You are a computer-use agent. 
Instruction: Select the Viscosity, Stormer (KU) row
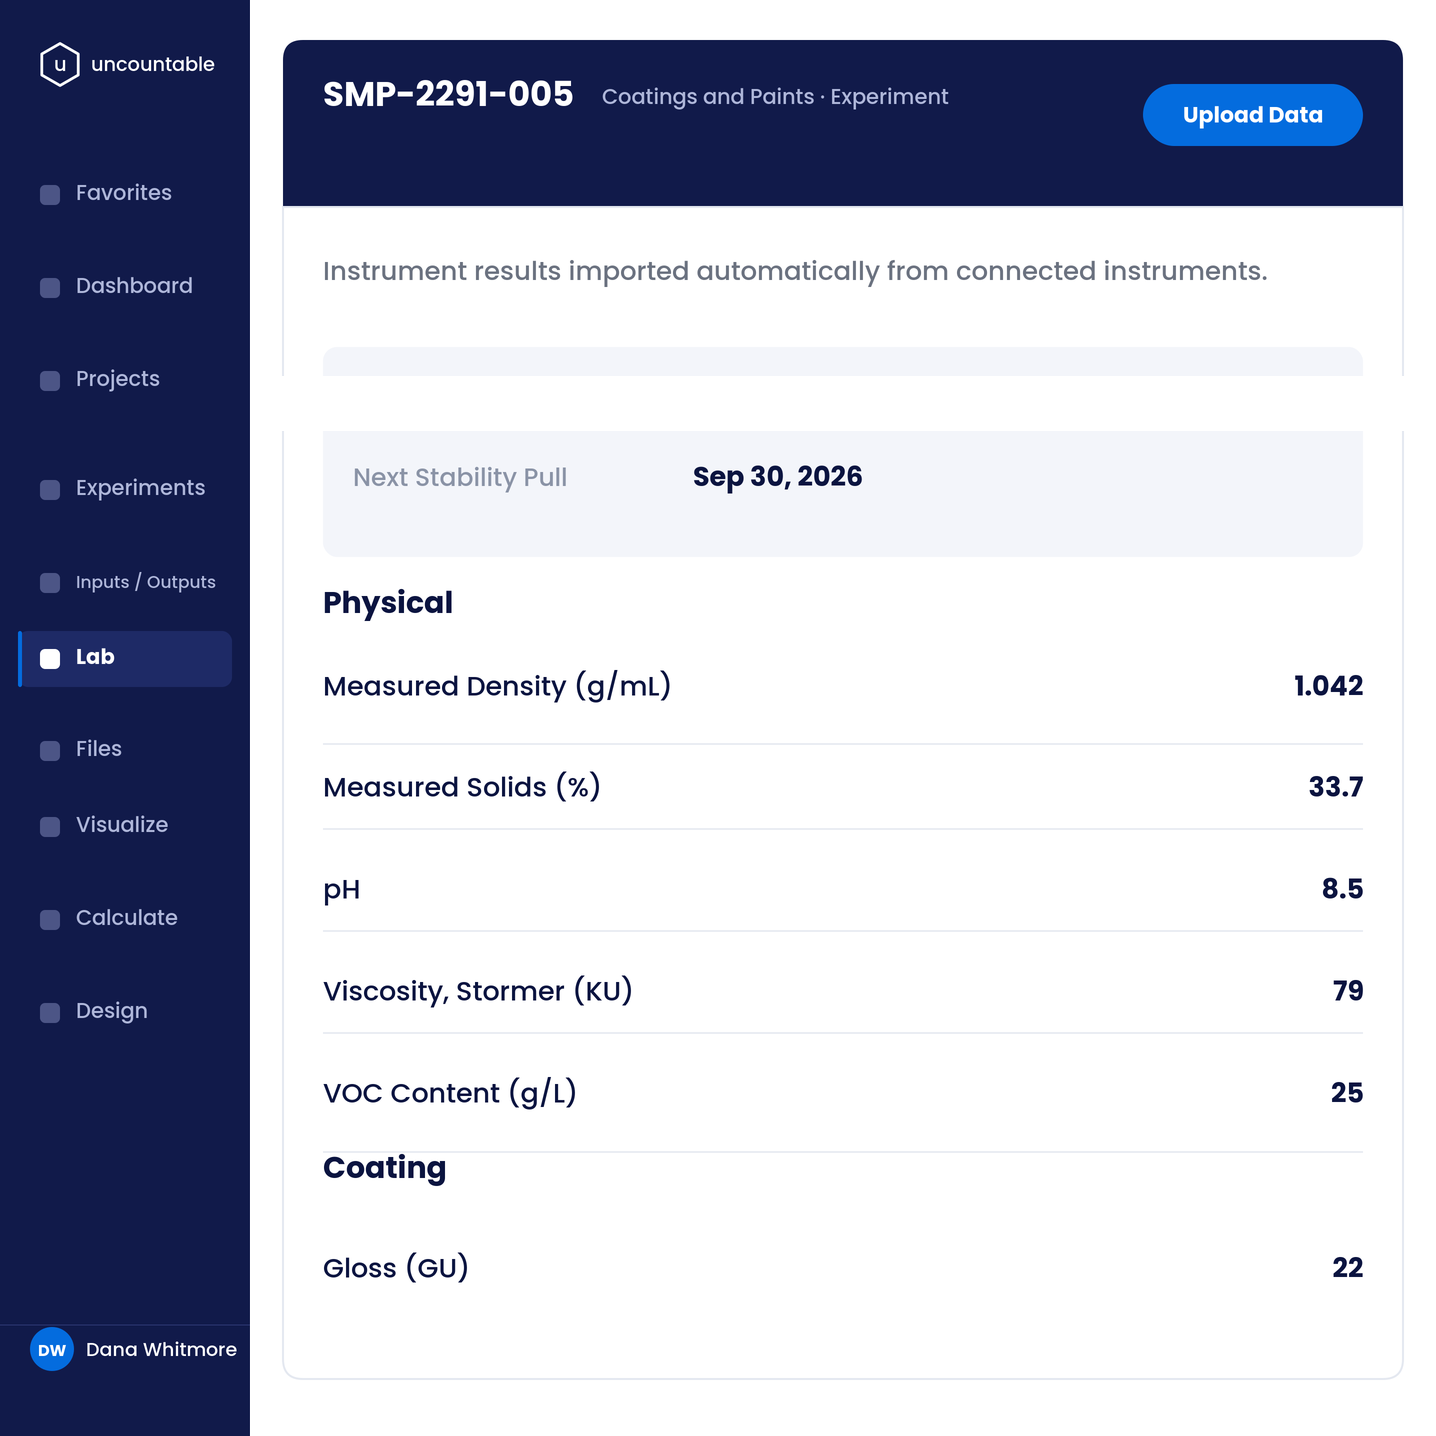click(843, 991)
